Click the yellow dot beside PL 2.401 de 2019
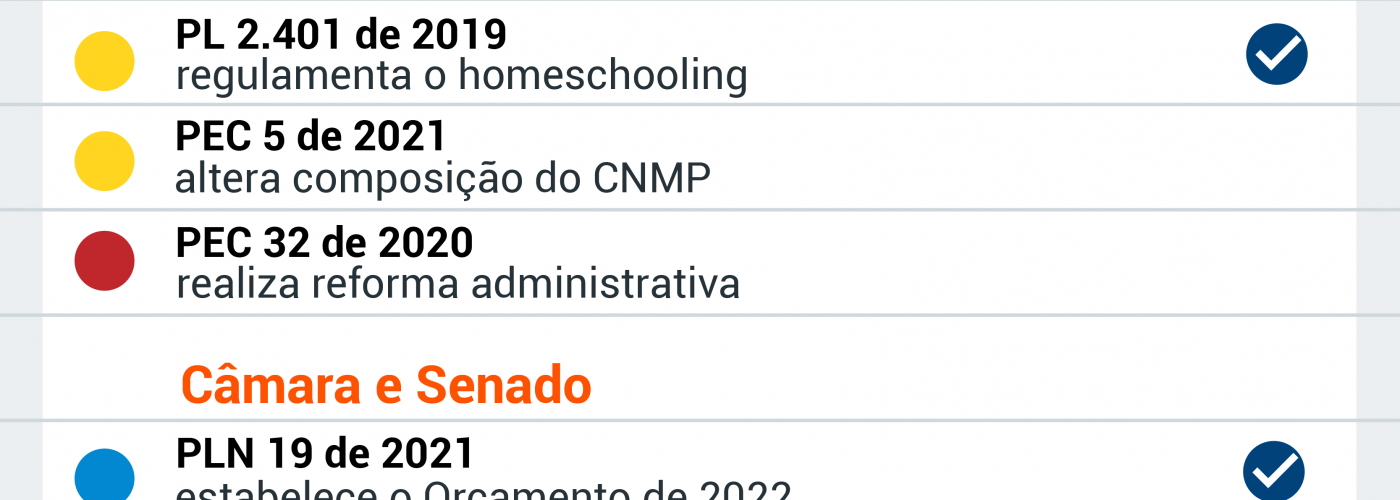Viewport: 1400px width, 500px height. coord(105,61)
